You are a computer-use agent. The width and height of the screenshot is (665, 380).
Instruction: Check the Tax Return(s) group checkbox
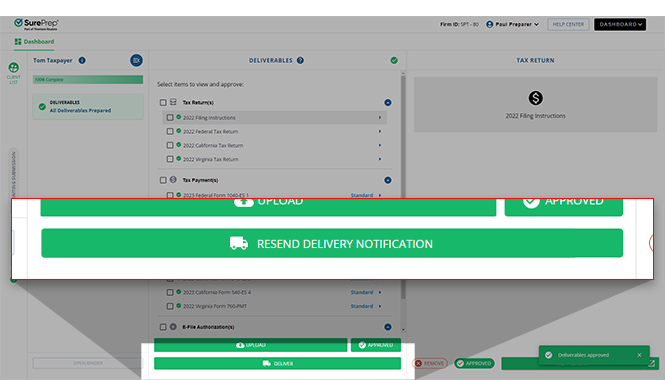coord(163,102)
